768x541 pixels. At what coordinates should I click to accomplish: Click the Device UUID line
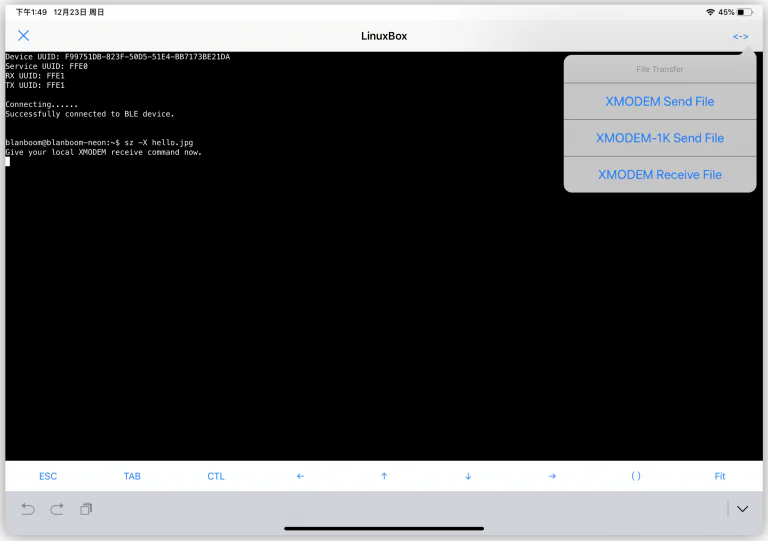(x=118, y=57)
